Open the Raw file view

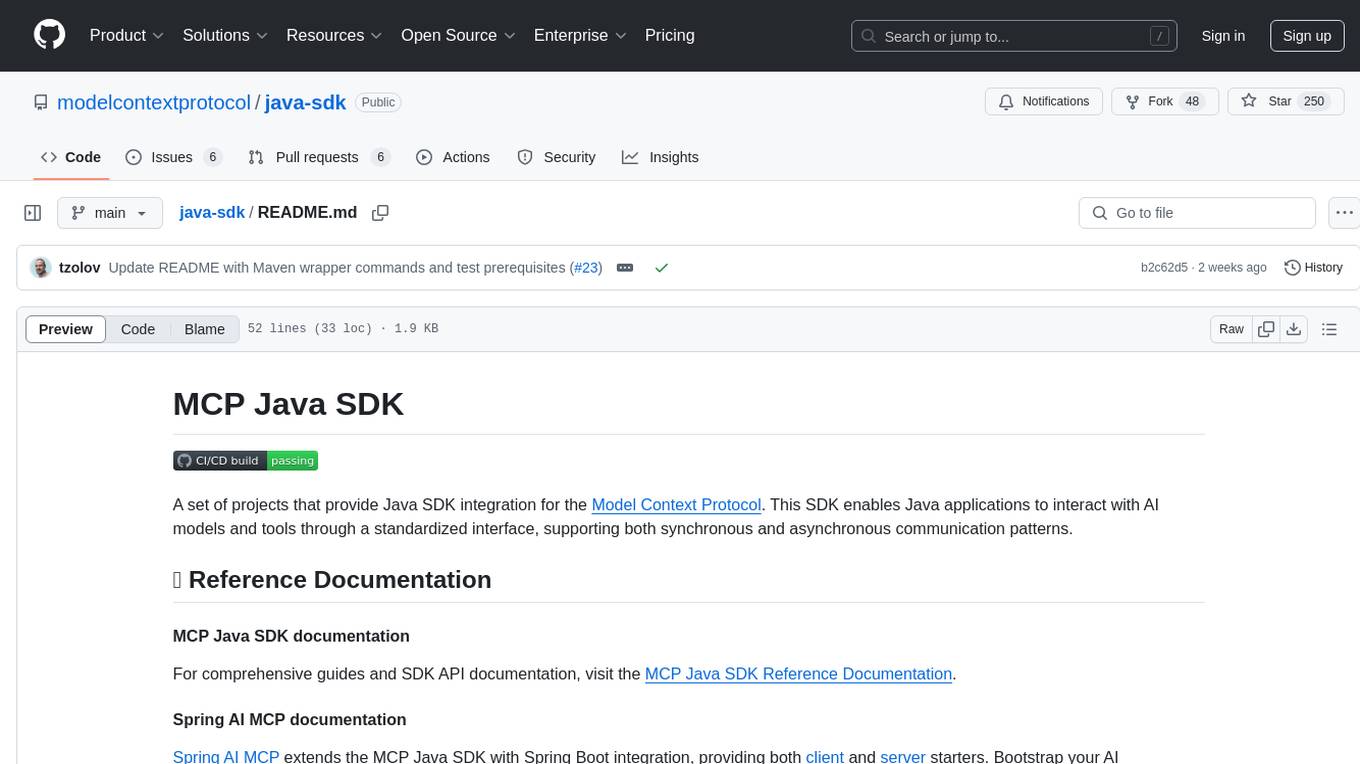coord(1231,329)
